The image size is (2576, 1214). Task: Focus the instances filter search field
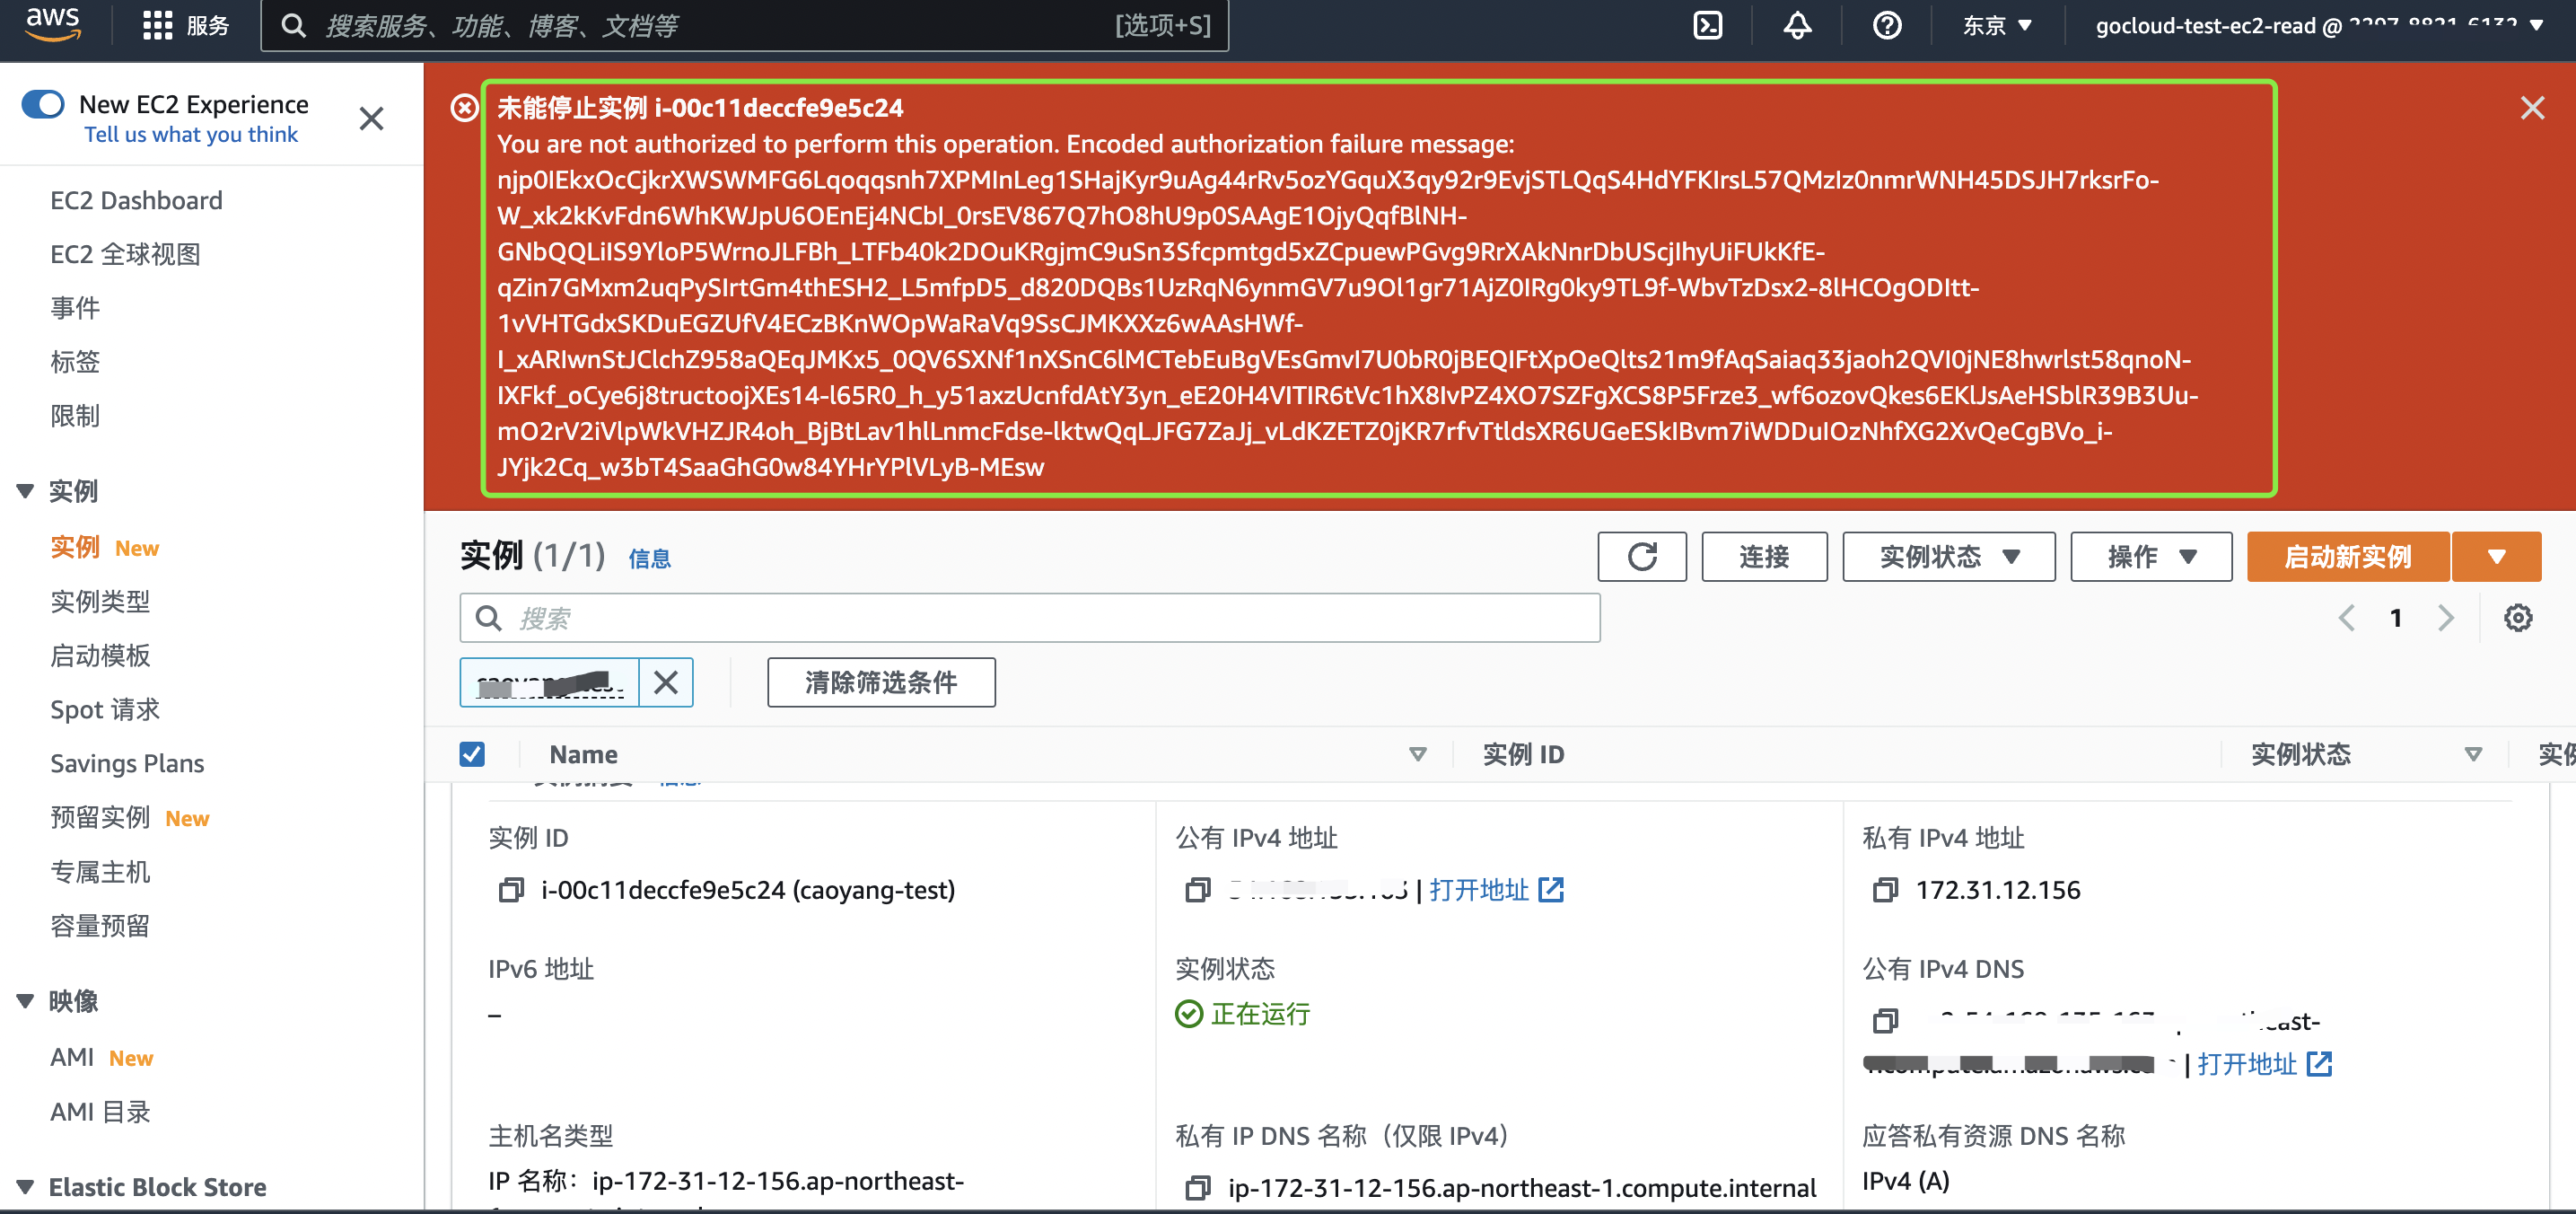[1029, 618]
